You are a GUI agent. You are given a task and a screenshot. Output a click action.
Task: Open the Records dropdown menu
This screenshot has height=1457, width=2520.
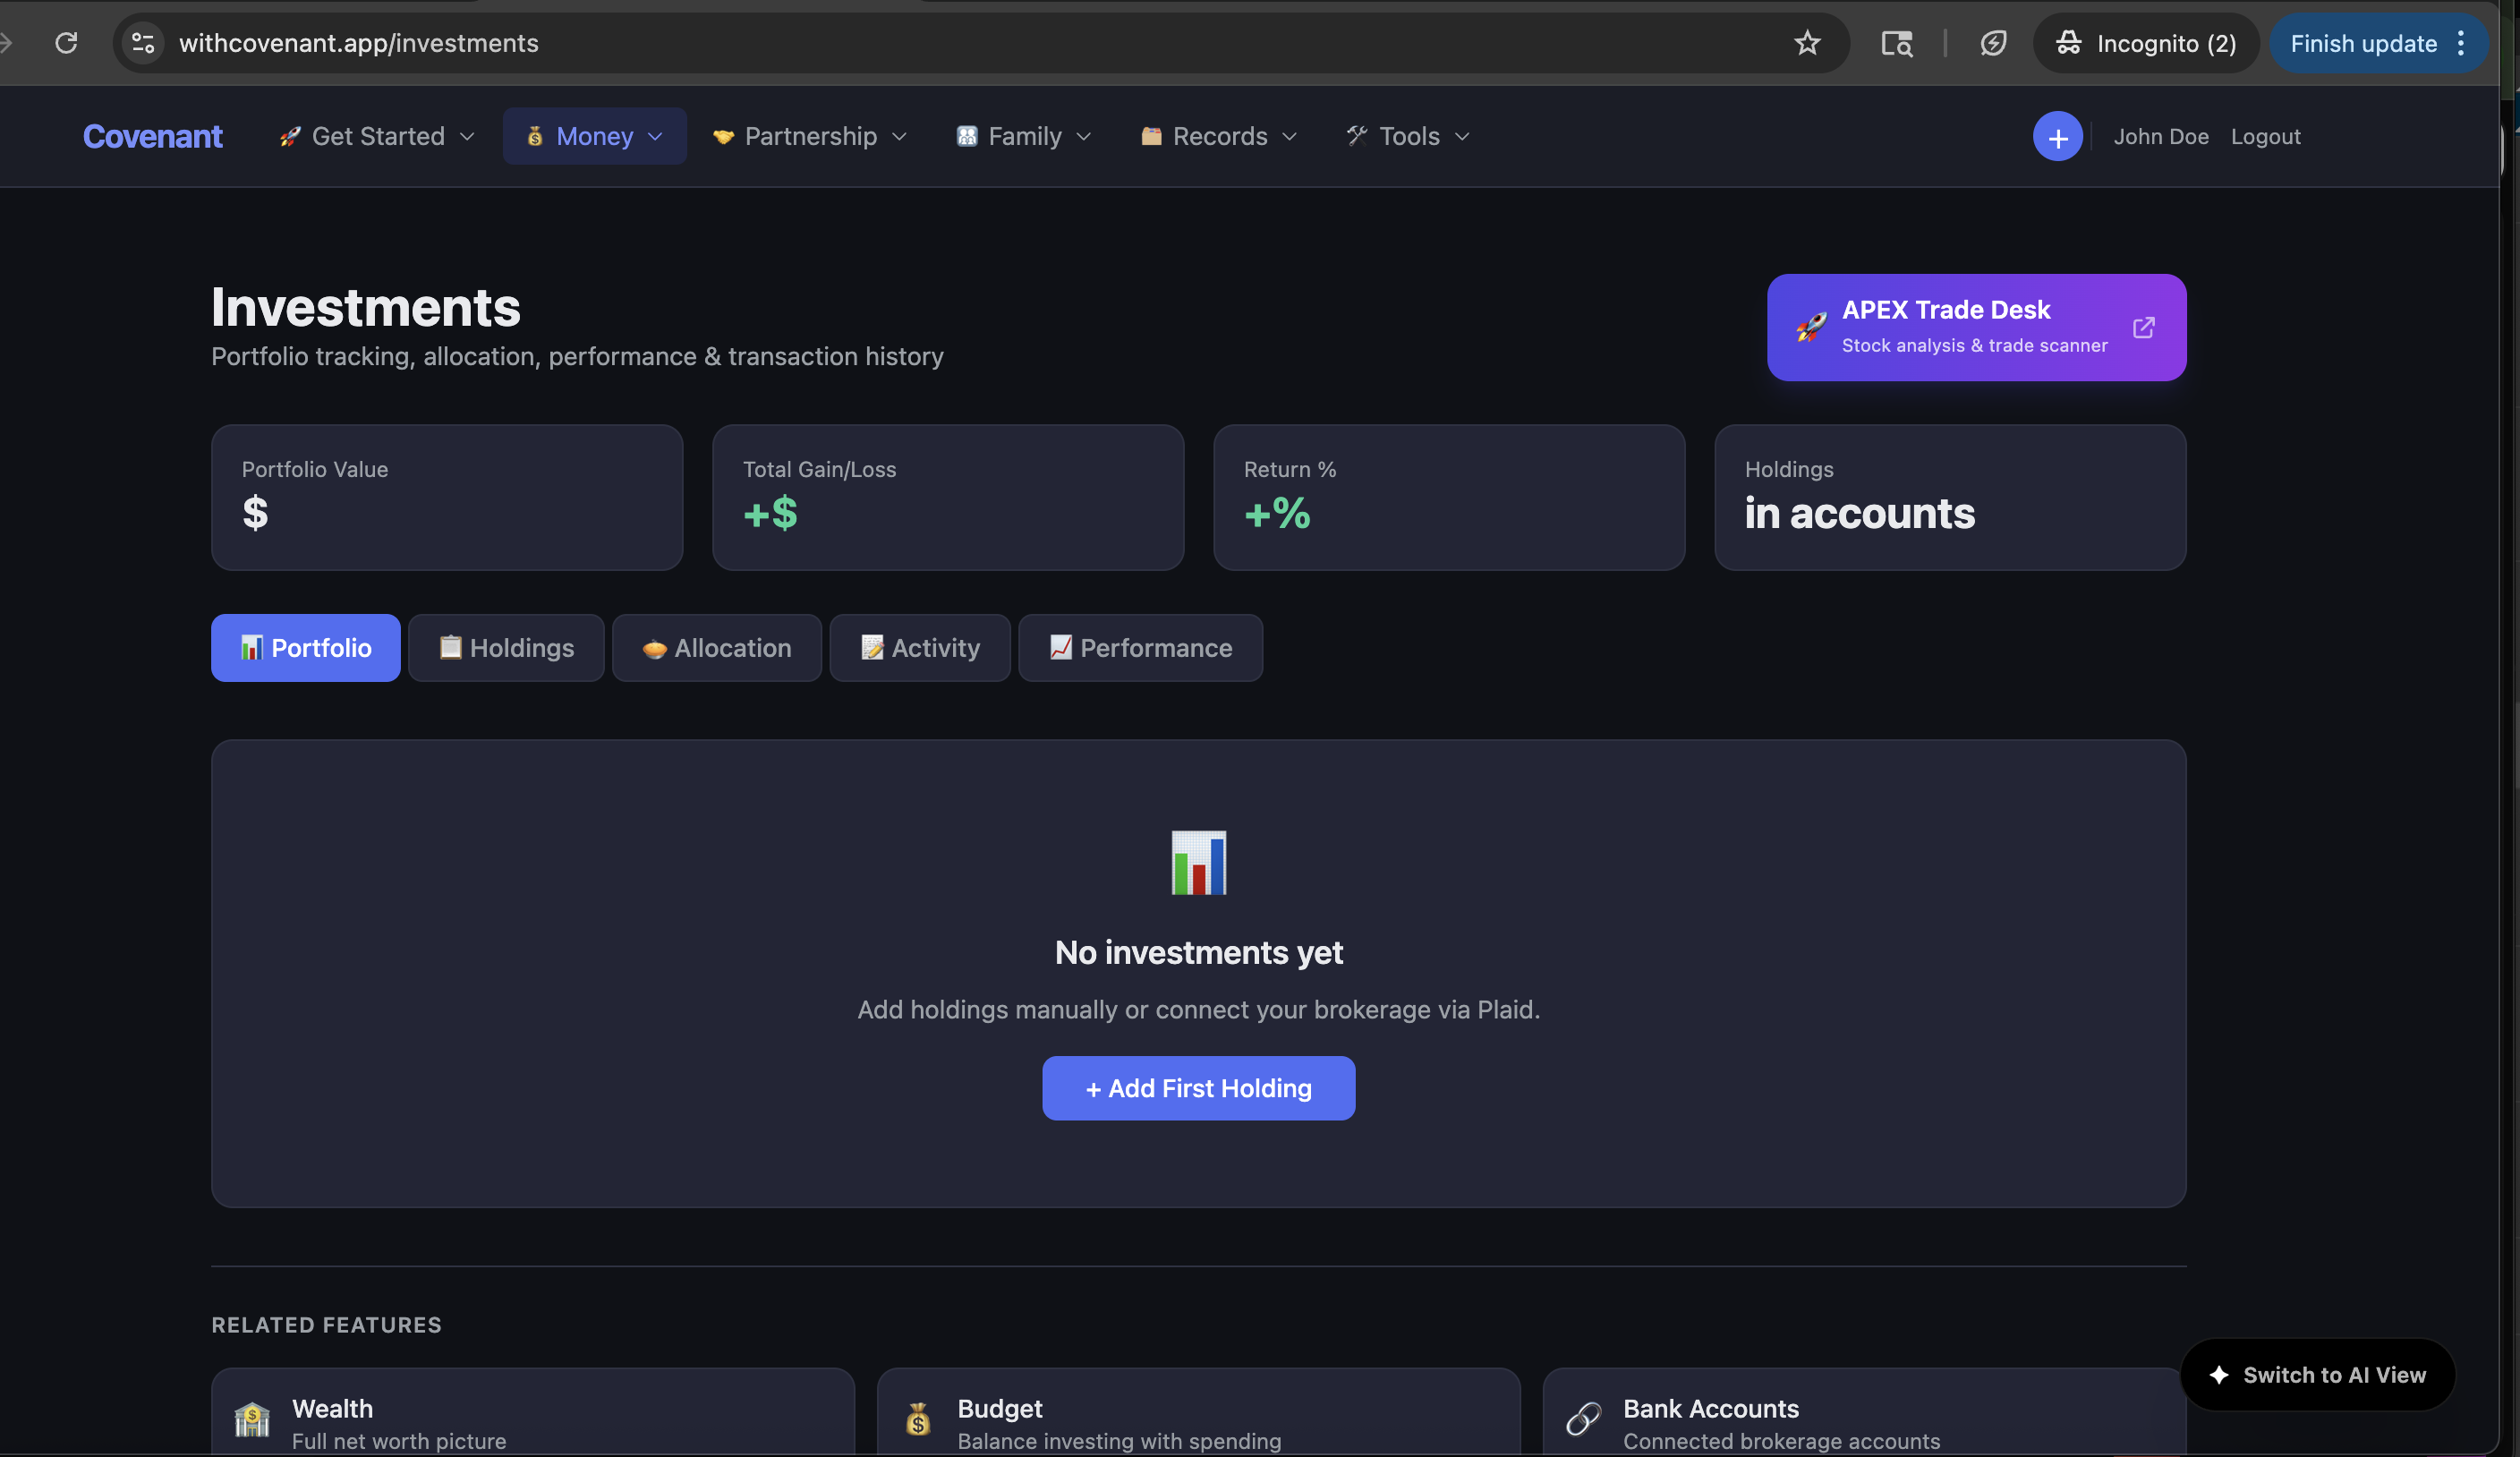[1218, 137]
